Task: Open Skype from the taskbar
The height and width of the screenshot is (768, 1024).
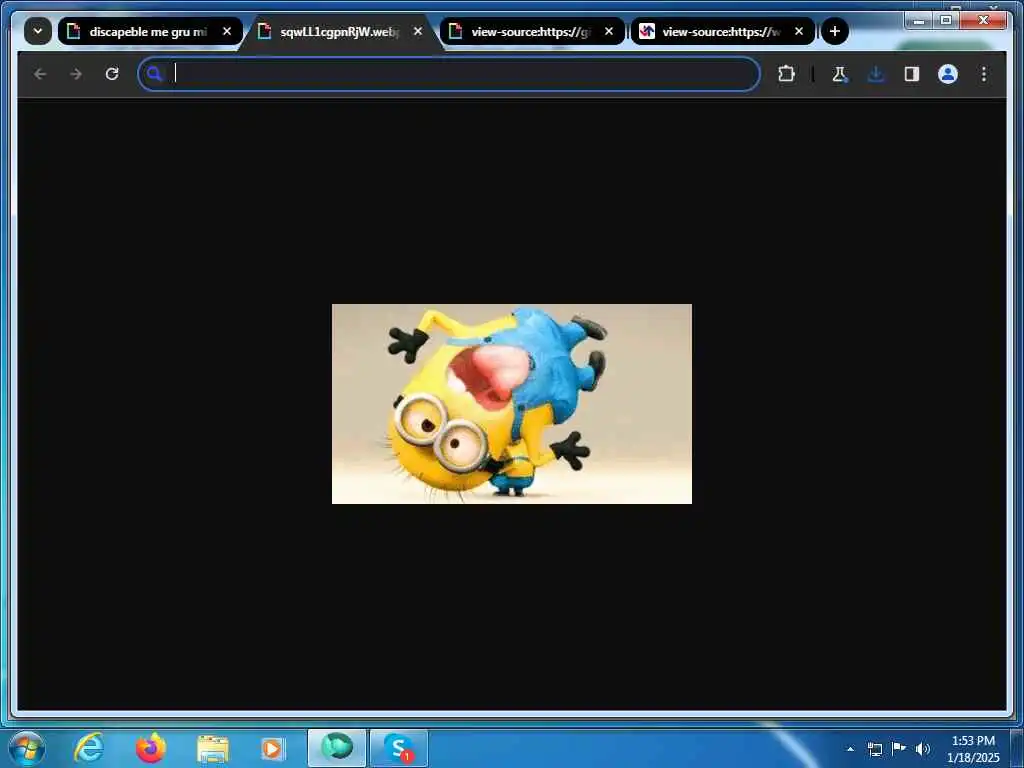Action: tap(399, 748)
